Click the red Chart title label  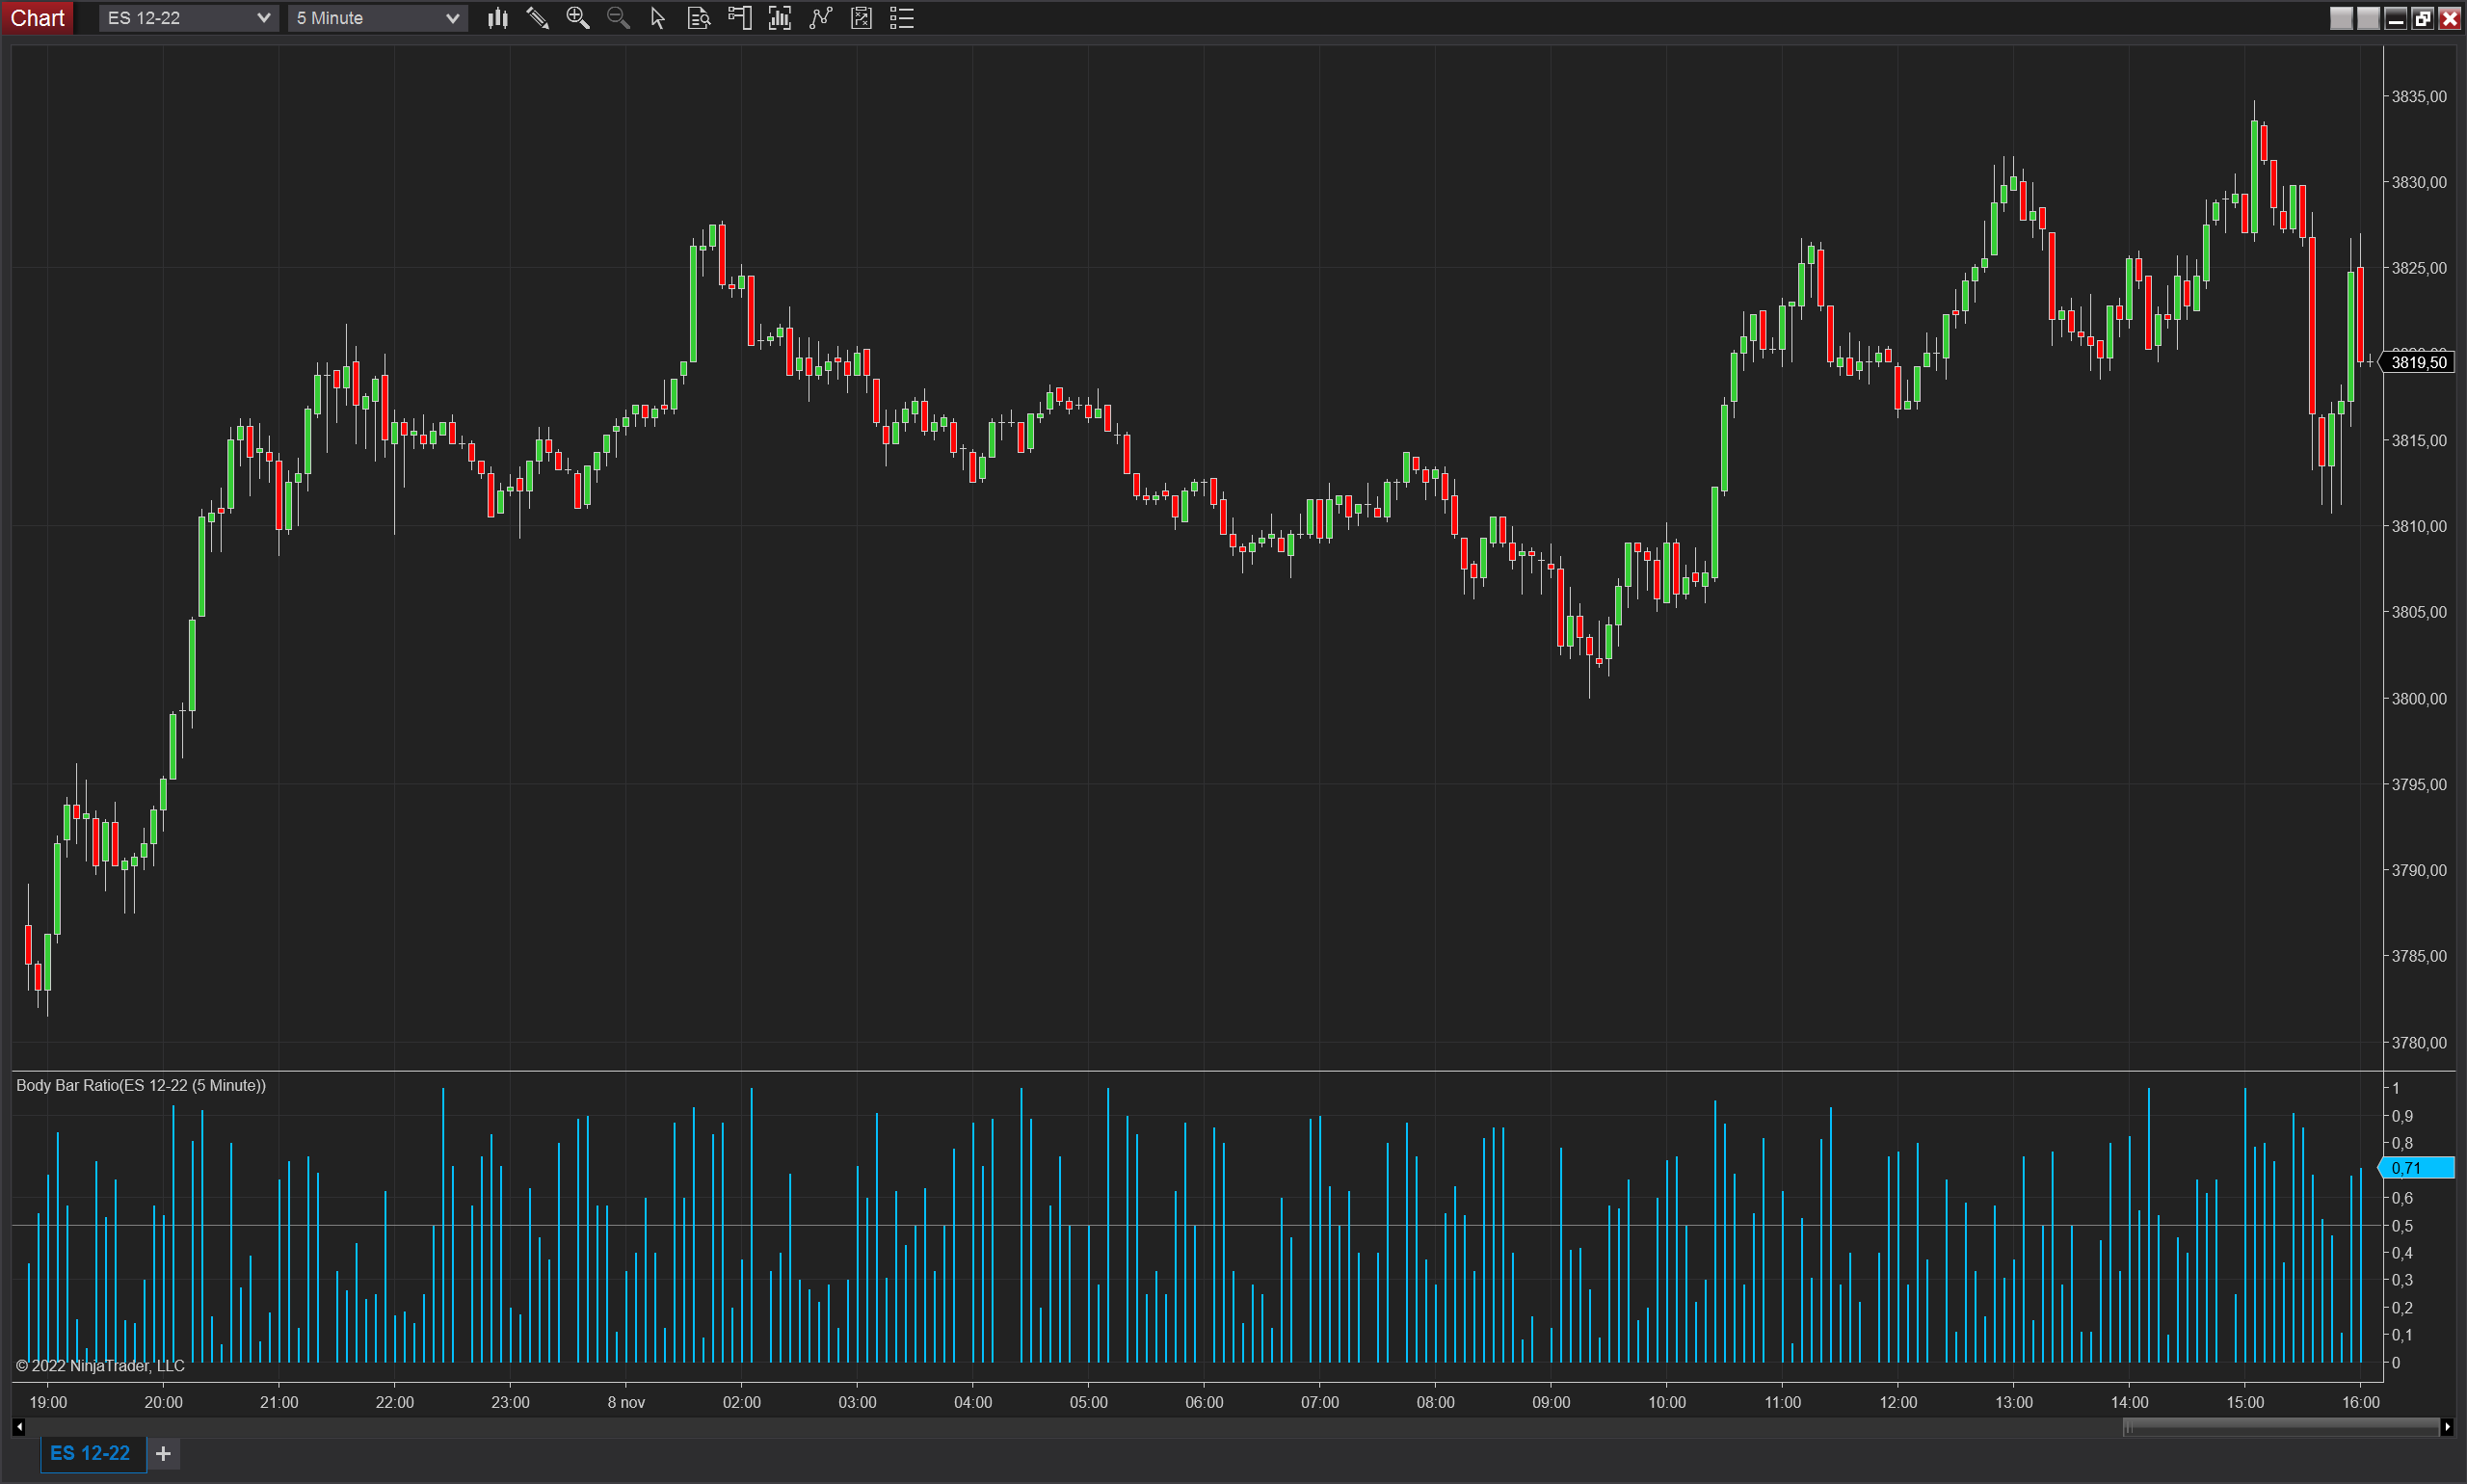tap(37, 18)
